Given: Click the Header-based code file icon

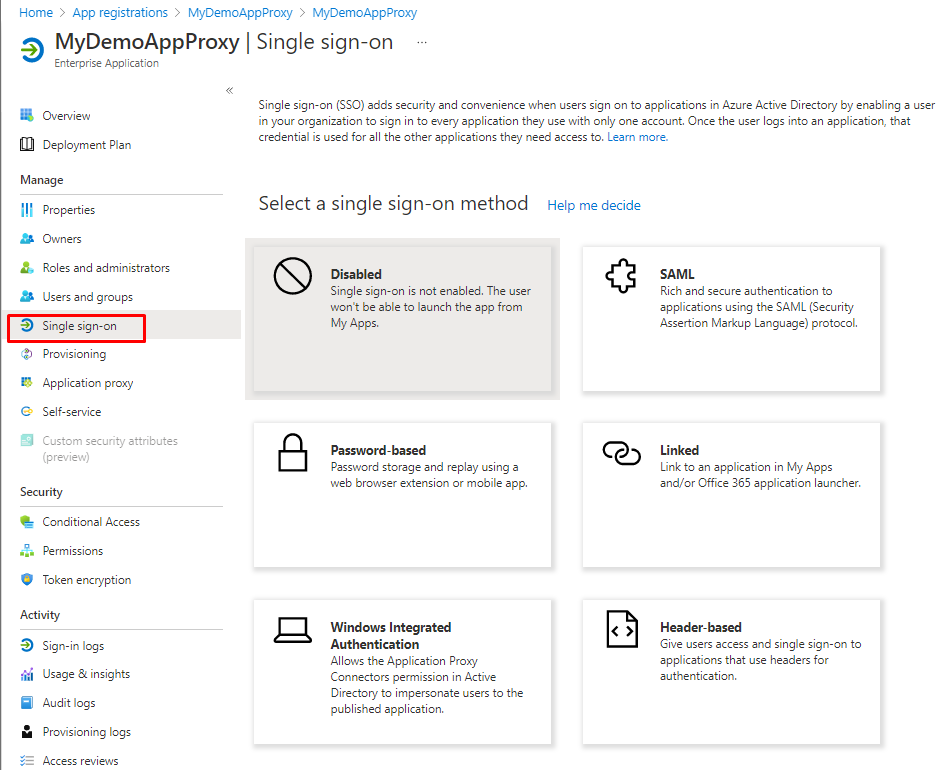Looking at the screenshot, I should pos(621,630).
